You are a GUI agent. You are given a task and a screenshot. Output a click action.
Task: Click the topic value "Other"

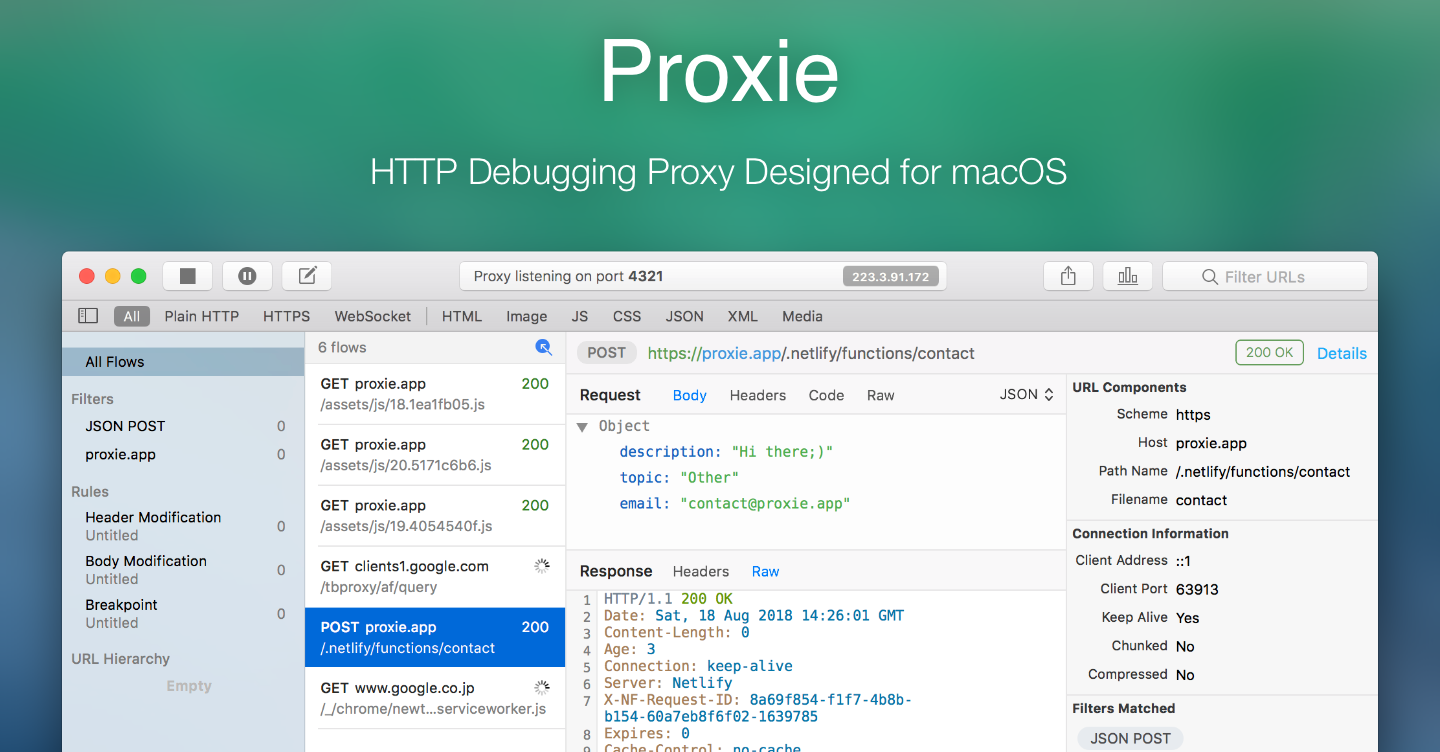[x=709, y=478]
